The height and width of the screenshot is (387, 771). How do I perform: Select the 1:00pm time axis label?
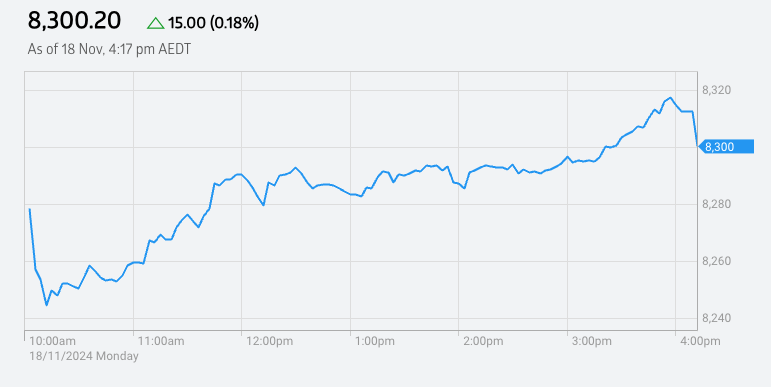(375, 341)
